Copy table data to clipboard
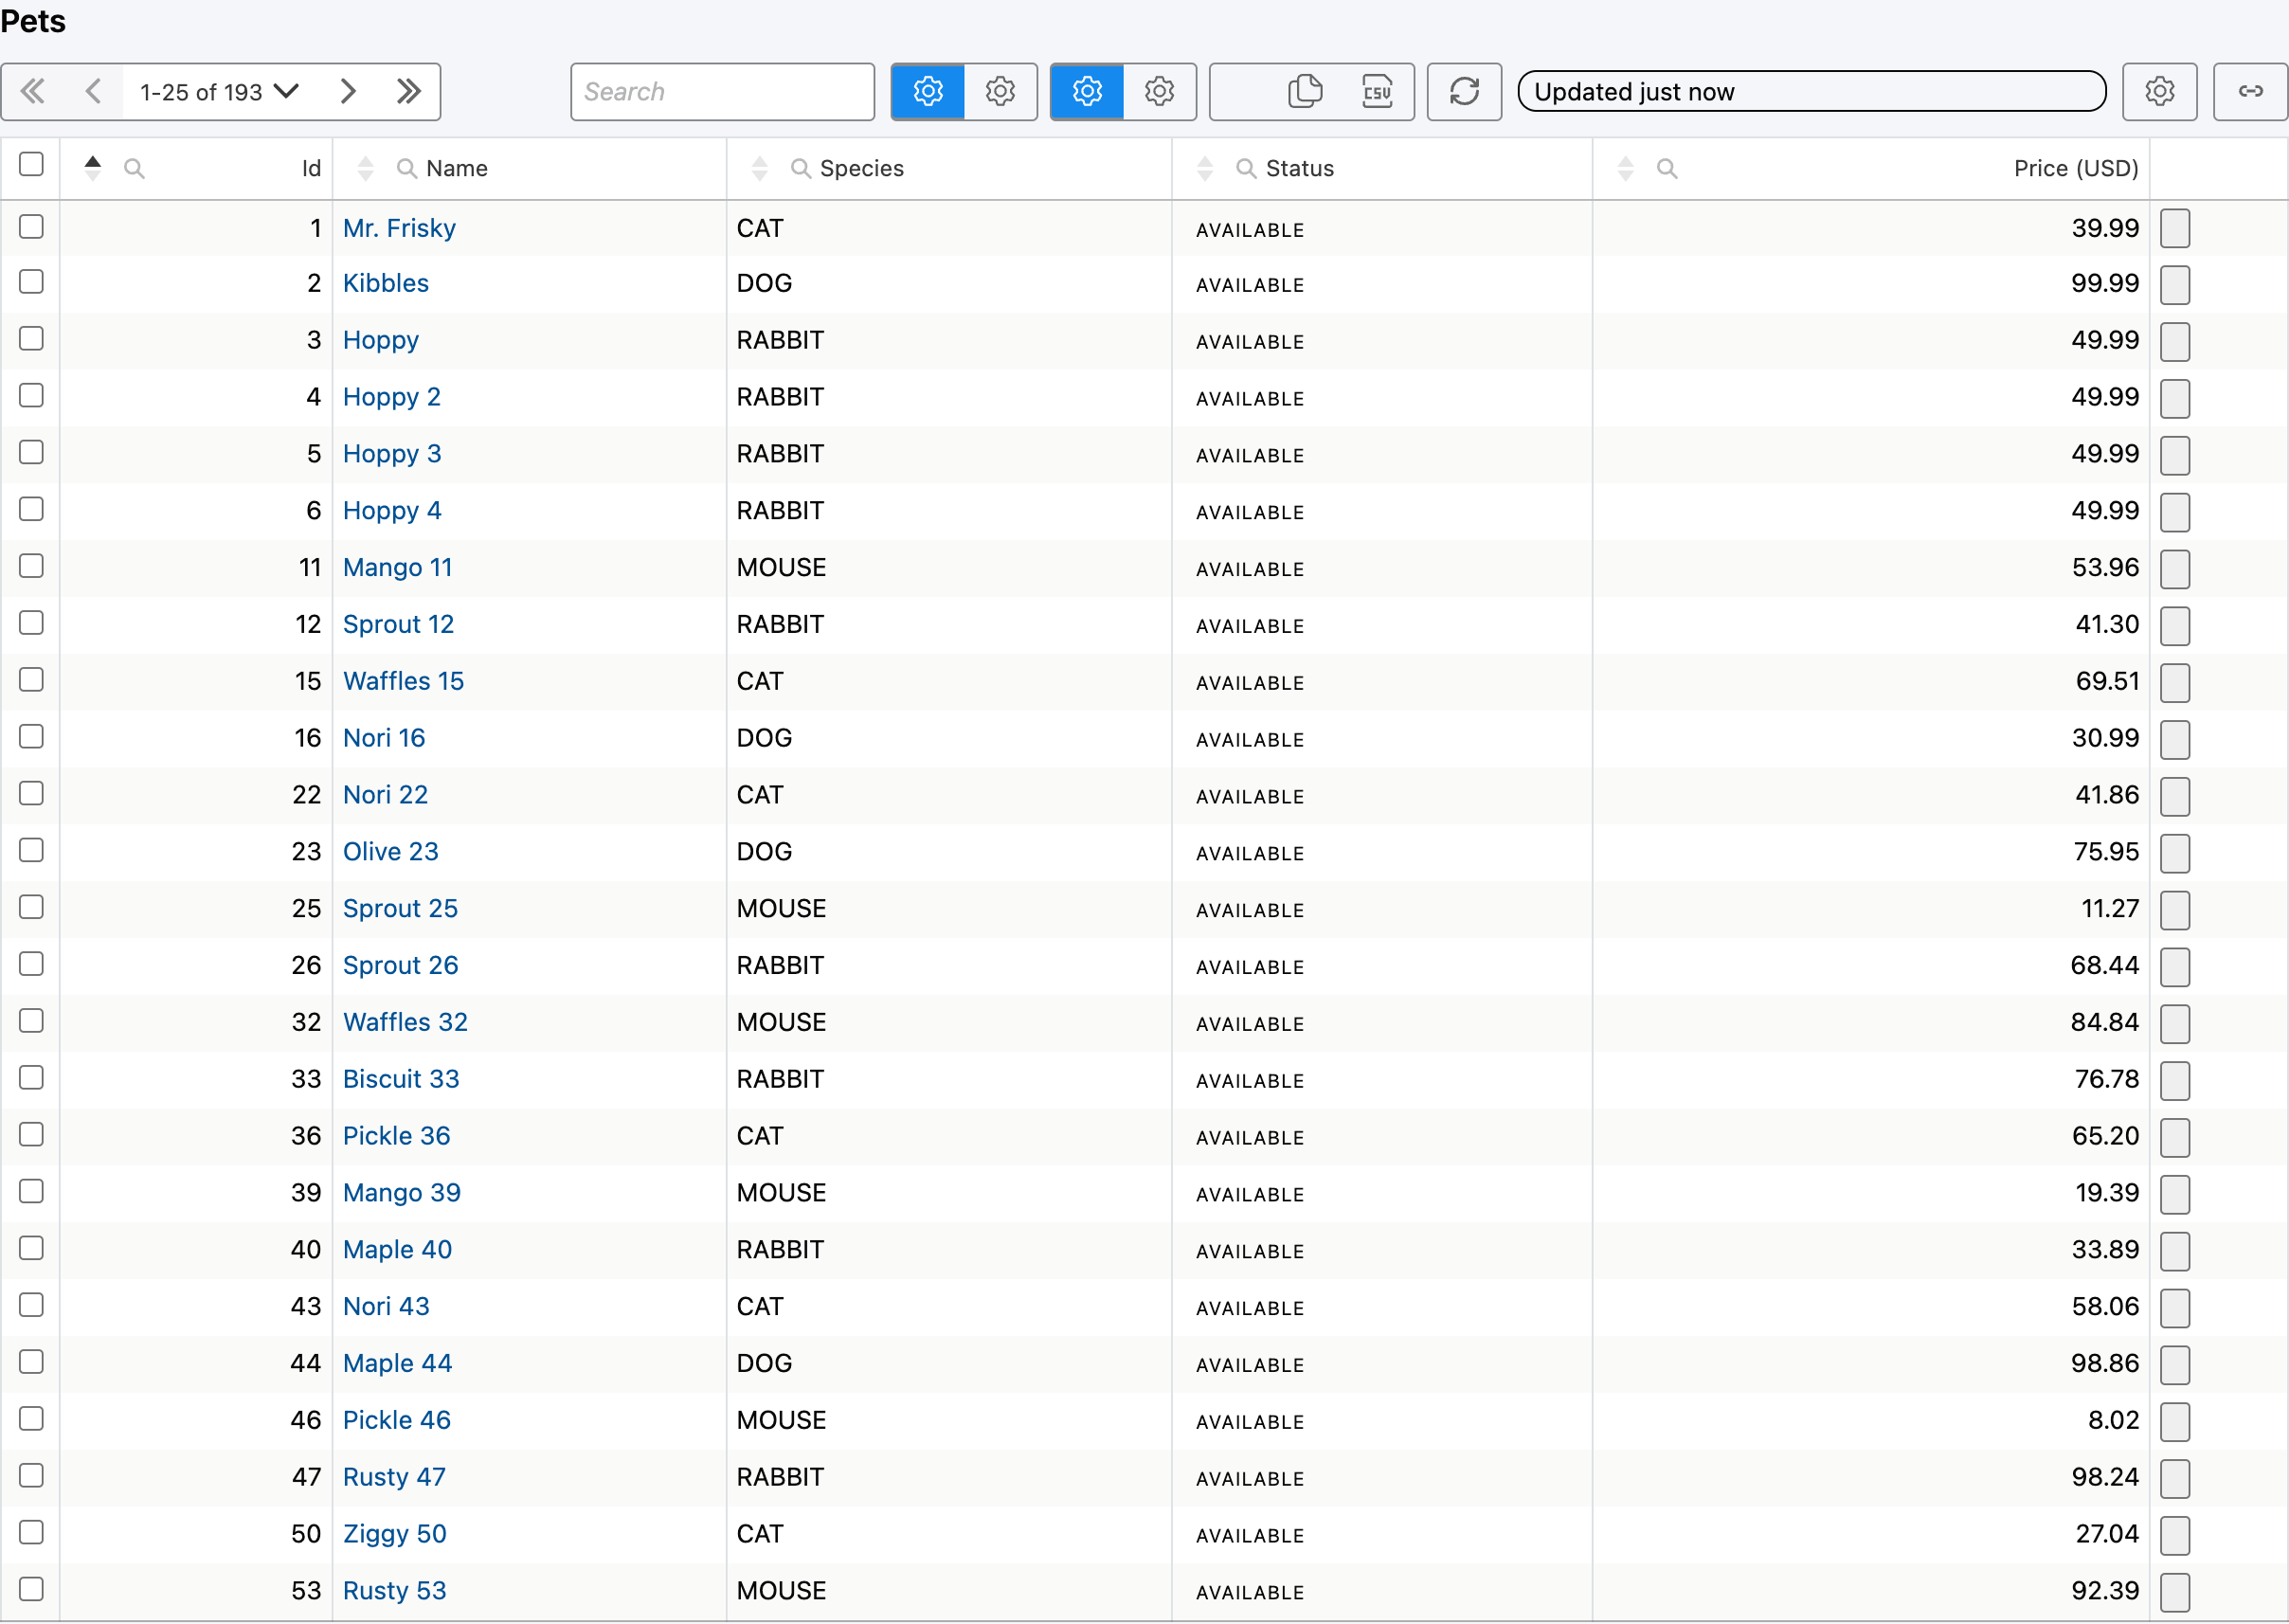The image size is (2289, 1624). [1304, 92]
